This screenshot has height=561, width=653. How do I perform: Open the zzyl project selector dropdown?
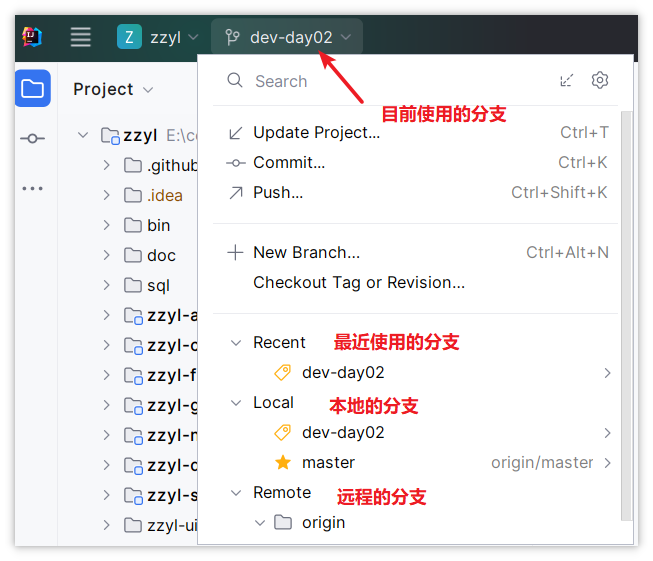point(158,37)
